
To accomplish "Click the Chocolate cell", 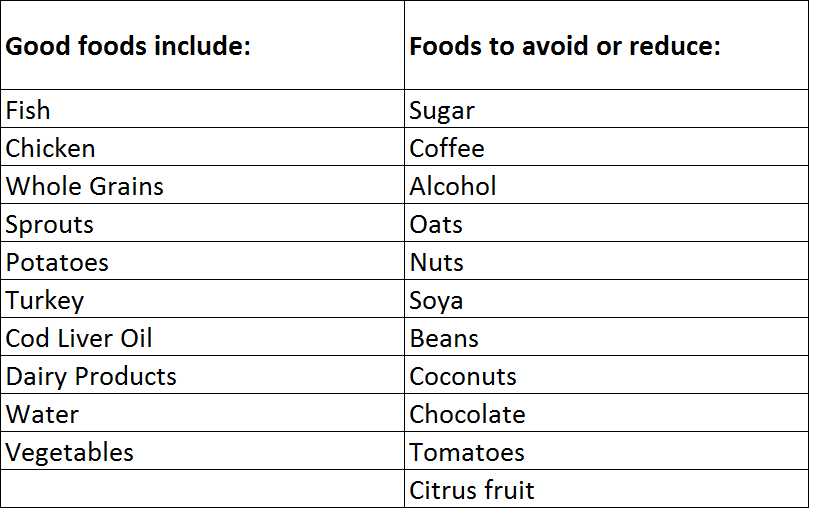I will (x=606, y=413).
